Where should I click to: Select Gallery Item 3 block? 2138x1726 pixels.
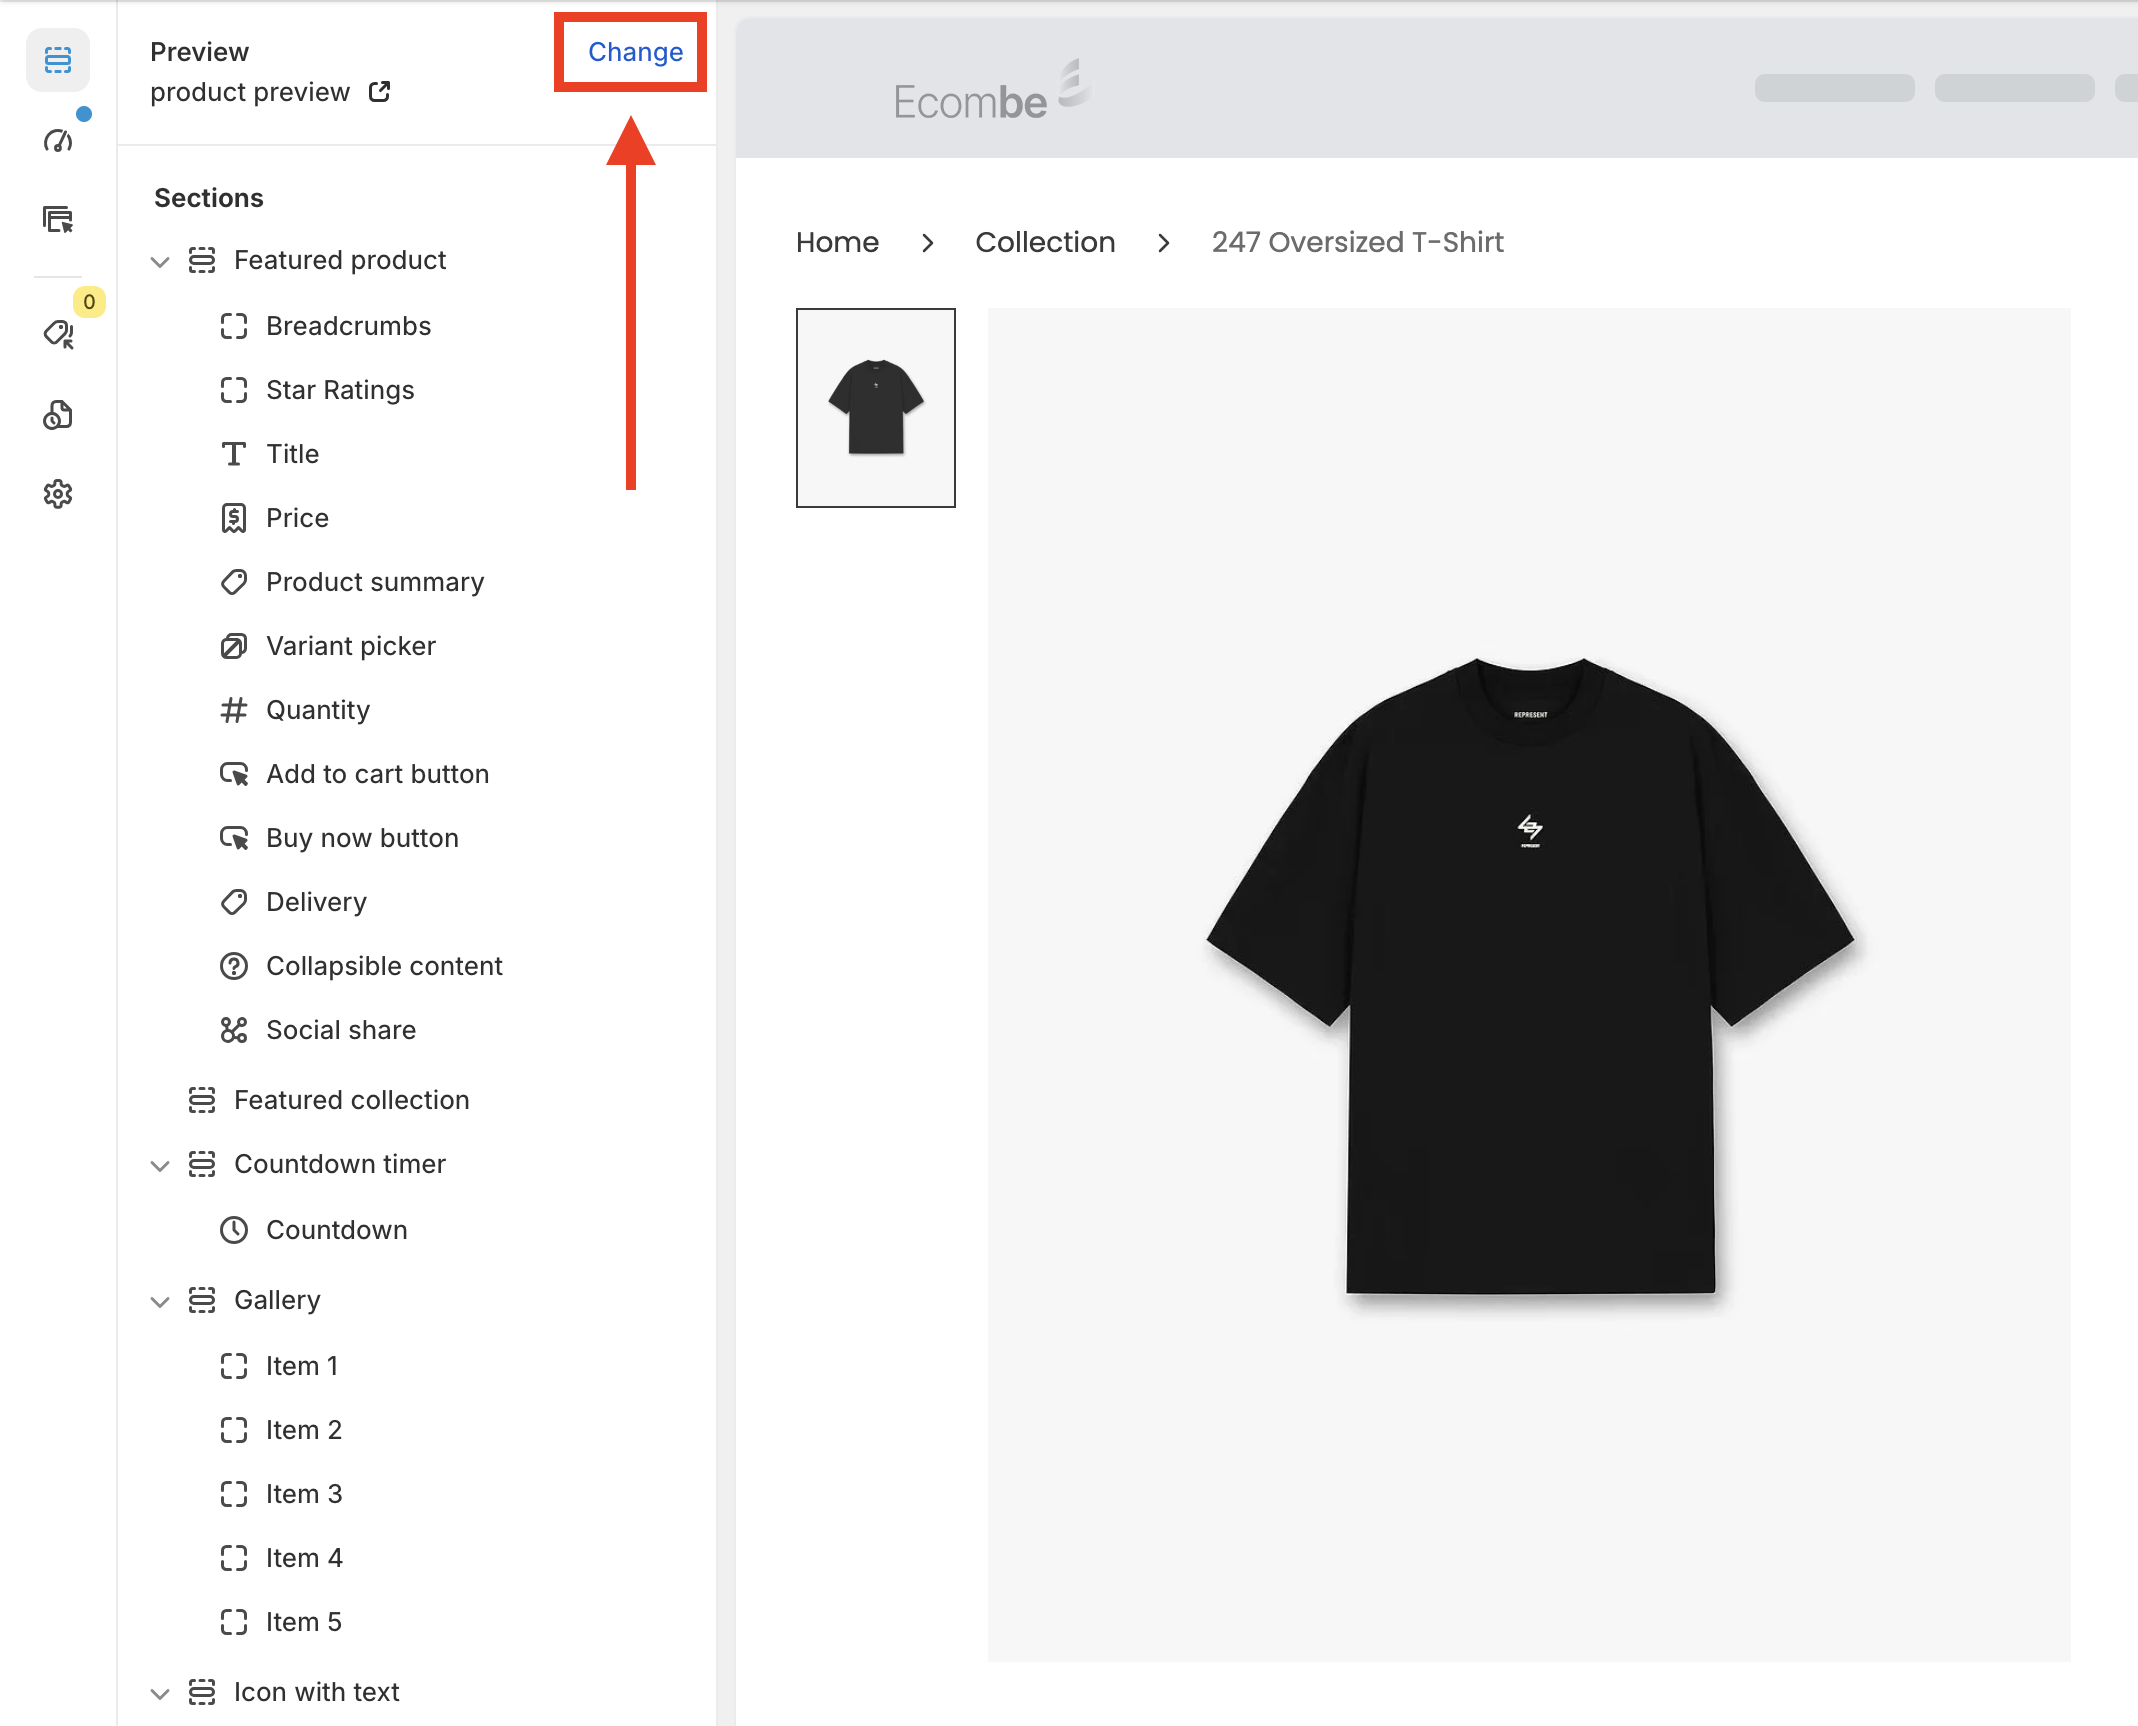tap(303, 1494)
